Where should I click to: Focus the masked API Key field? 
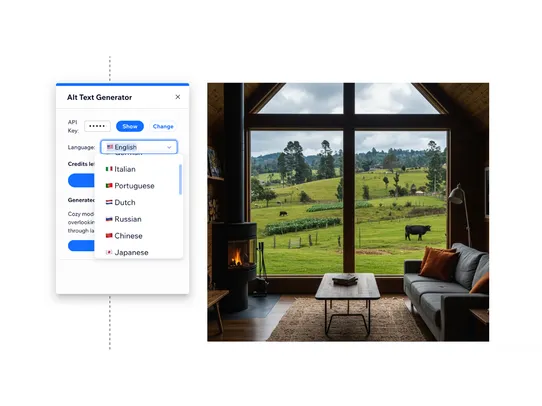(97, 126)
